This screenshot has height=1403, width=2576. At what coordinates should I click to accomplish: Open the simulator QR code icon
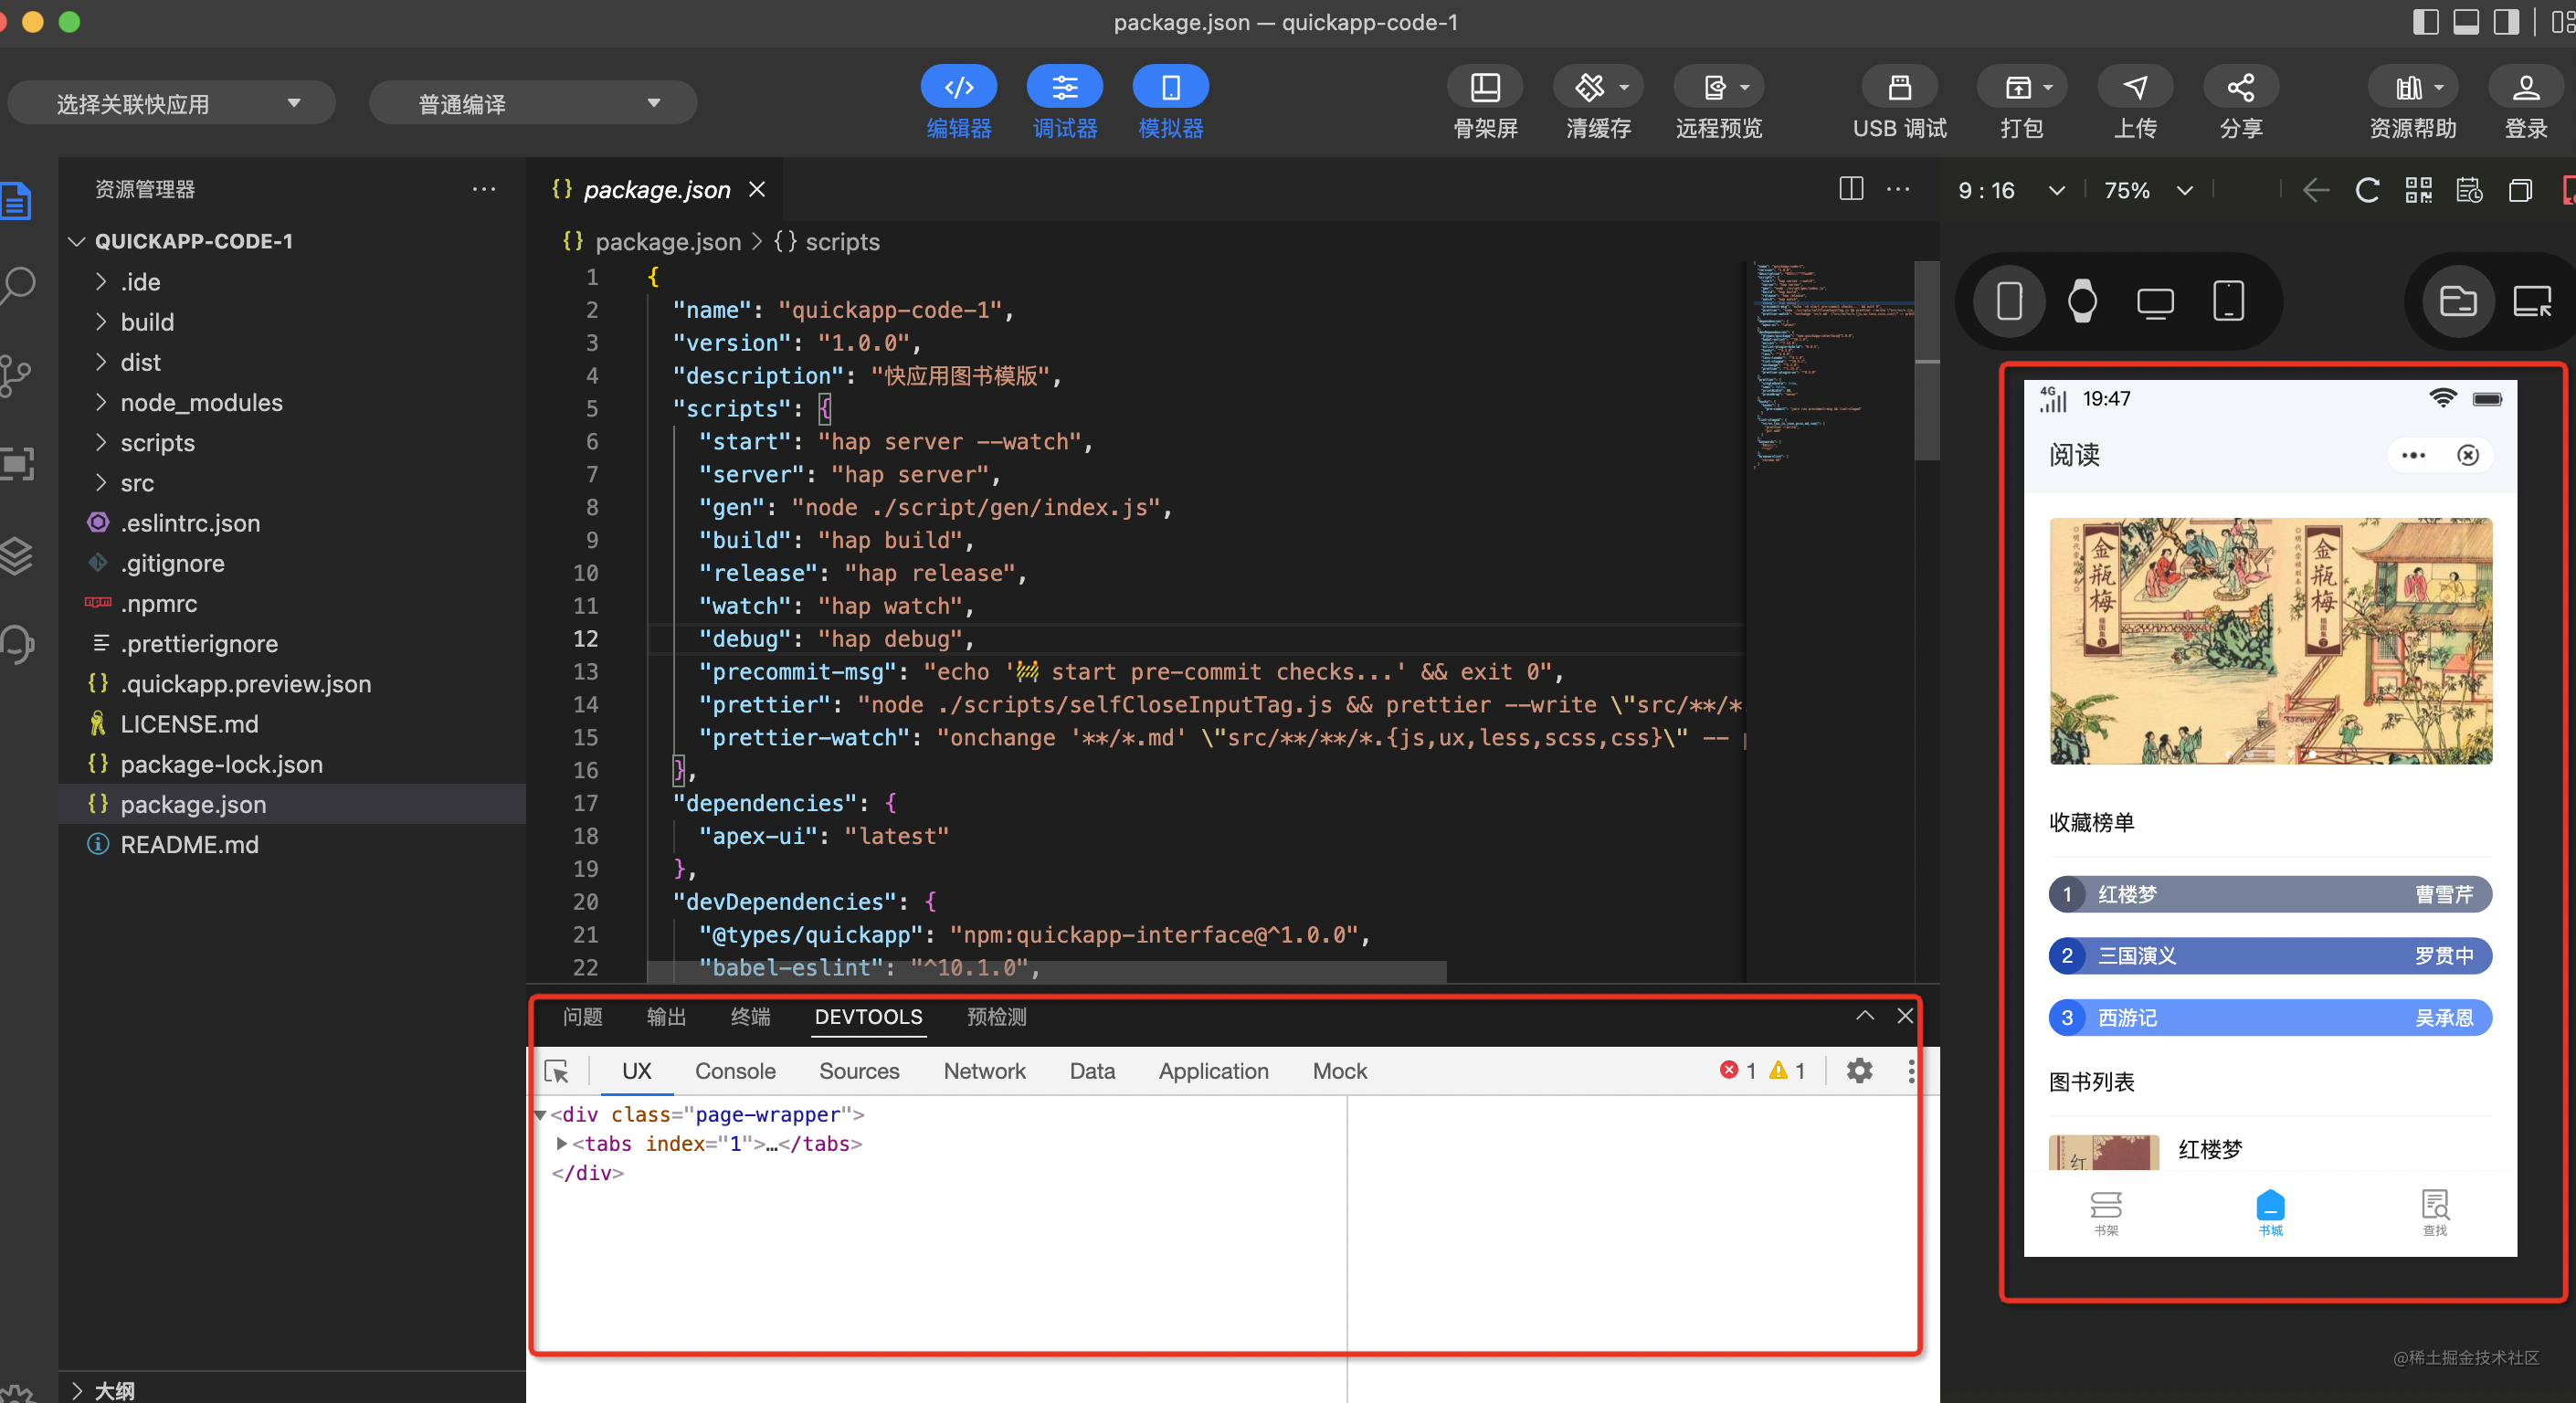pyautogui.click(x=2418, y=190)
